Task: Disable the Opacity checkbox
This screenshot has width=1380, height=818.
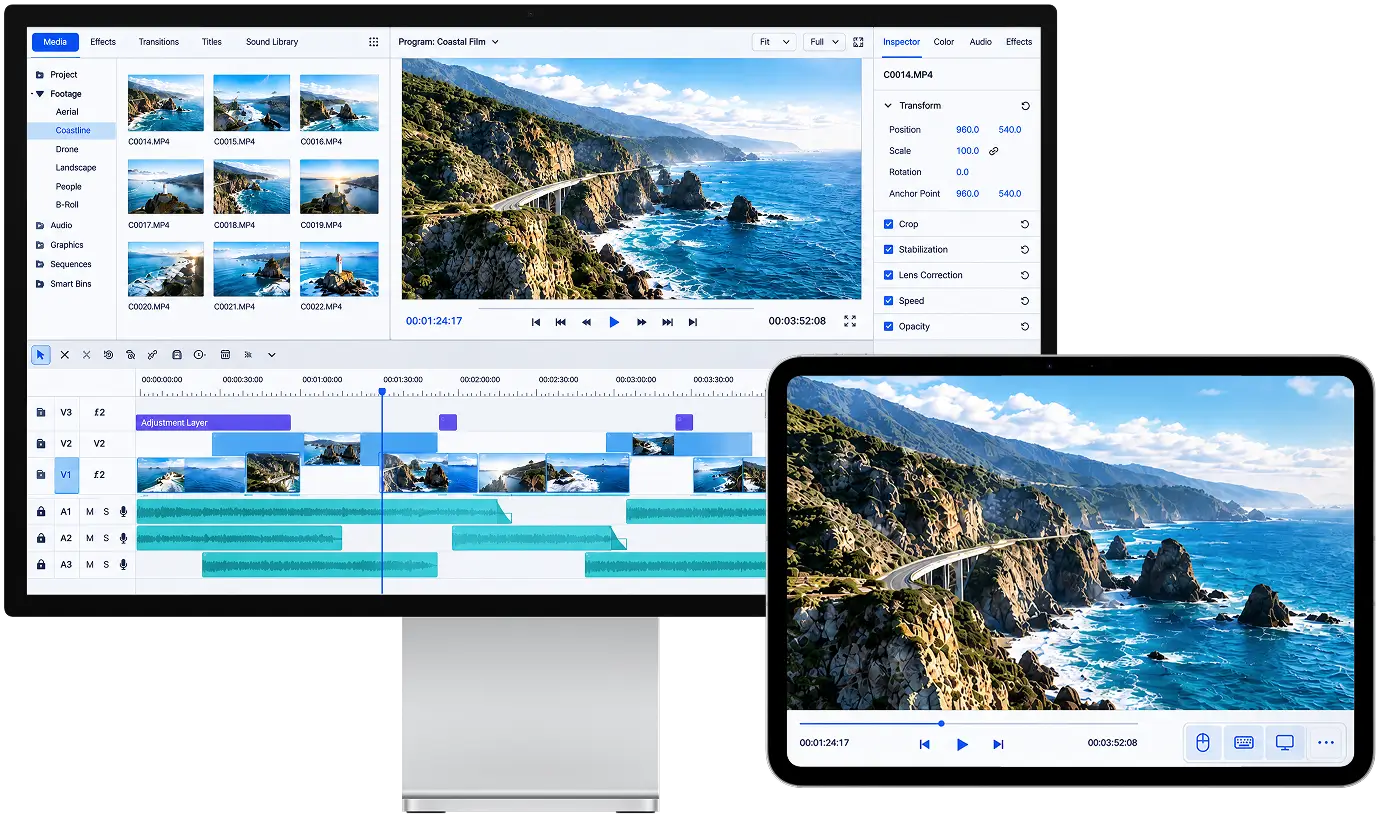Action: pyautogui.click(x=889, y=327)
